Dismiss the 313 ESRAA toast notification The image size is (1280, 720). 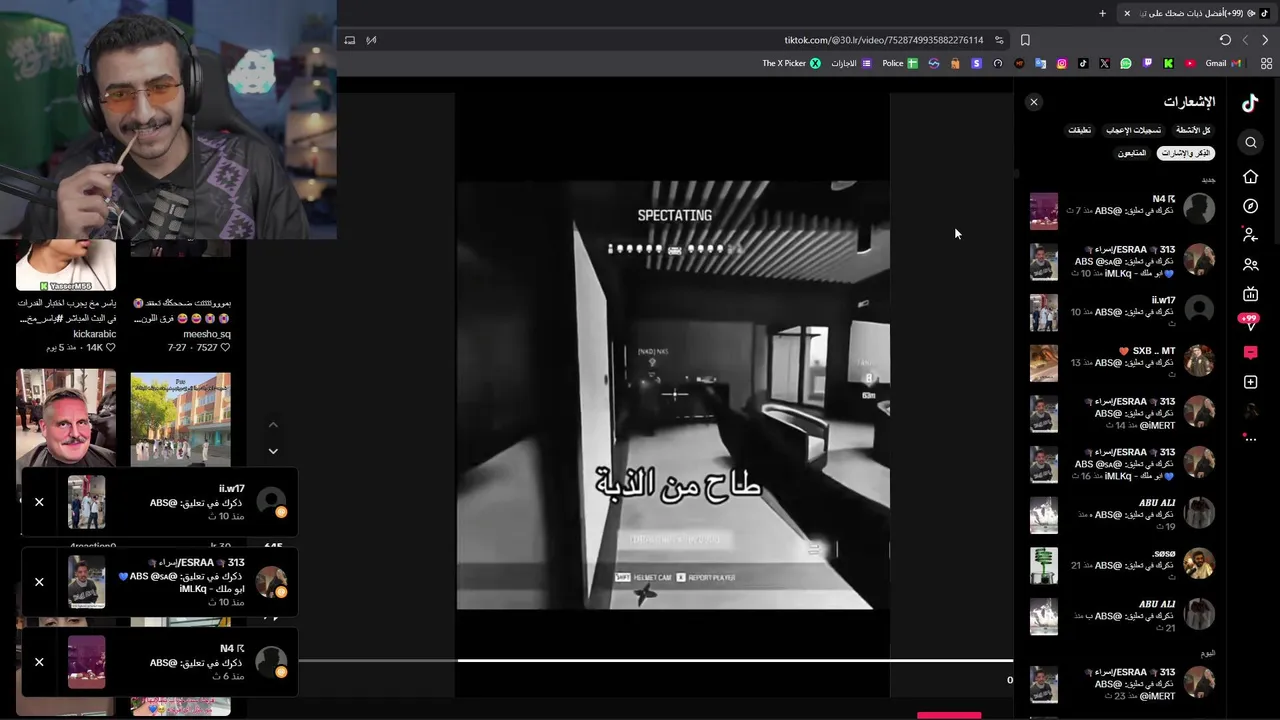(39, 582)
